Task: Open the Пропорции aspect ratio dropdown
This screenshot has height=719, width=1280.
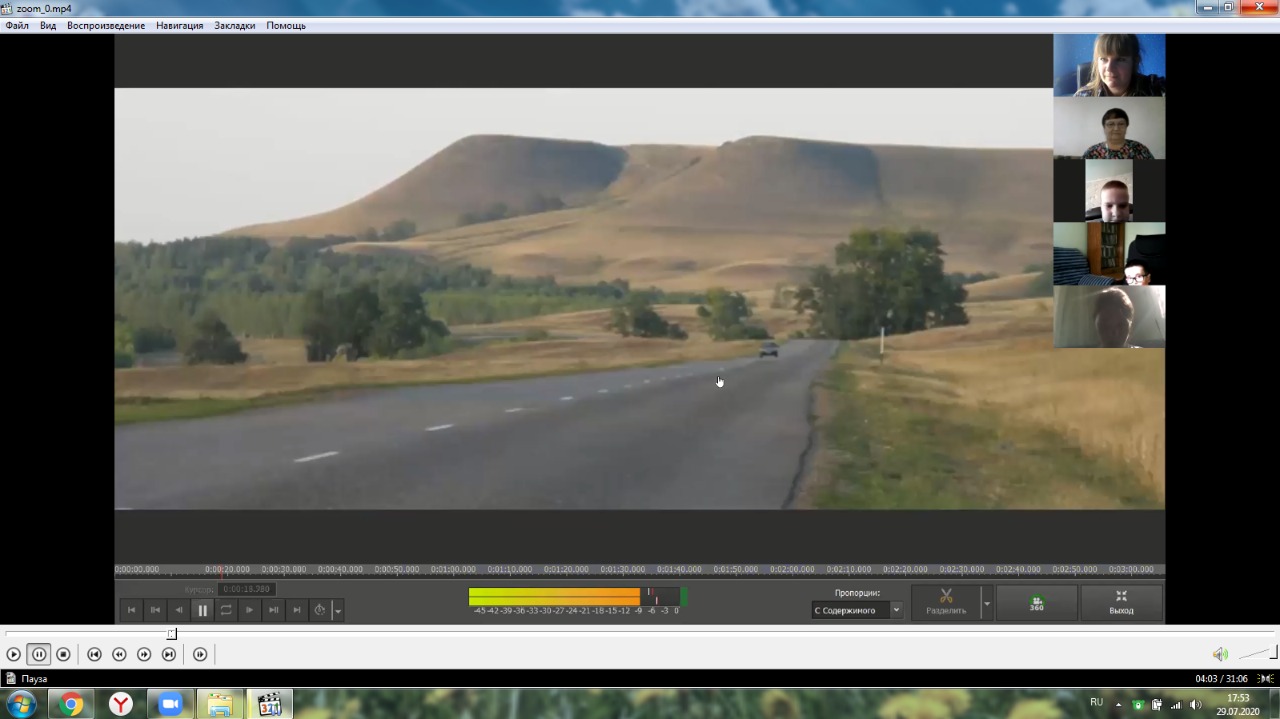Action: pyautogui.click(x=856, y=610)
